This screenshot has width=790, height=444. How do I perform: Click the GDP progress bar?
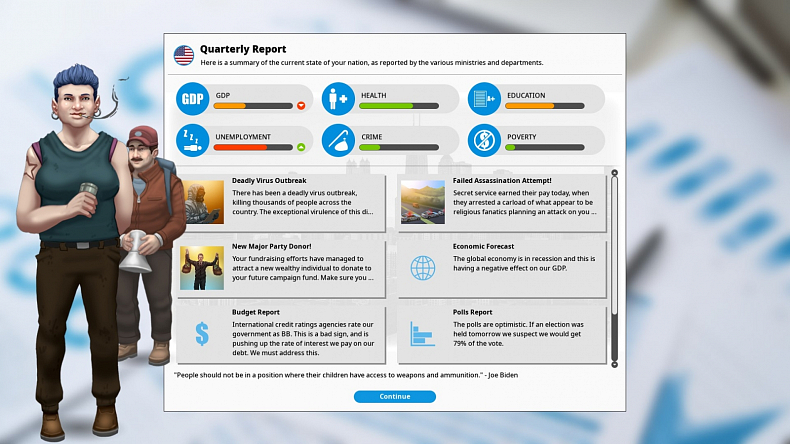pyautogui.click(x=253, y=106)
